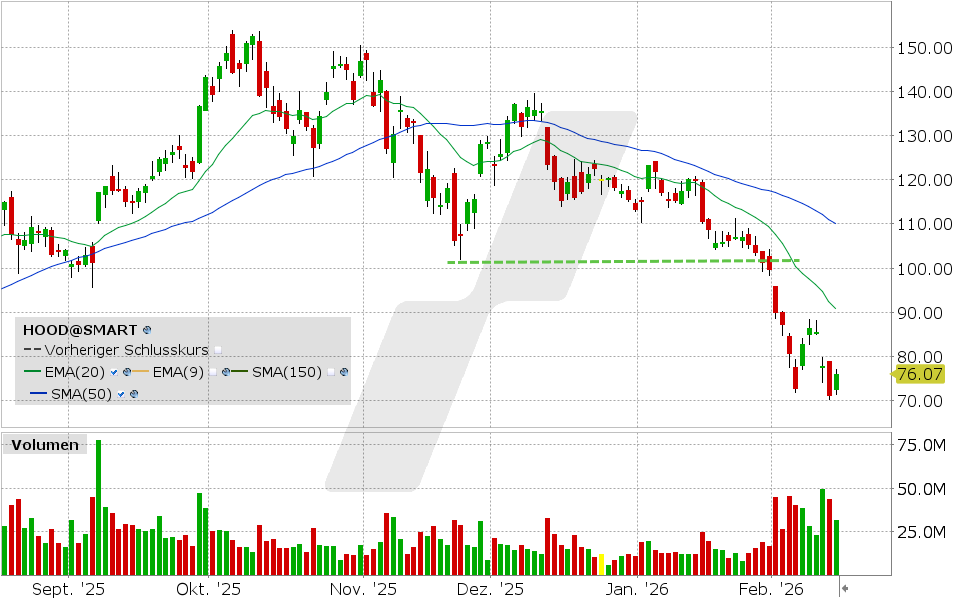The image size is (960, 600).
Task: Click the Feb. '26 label on time axis
Action: pos(777,590)
